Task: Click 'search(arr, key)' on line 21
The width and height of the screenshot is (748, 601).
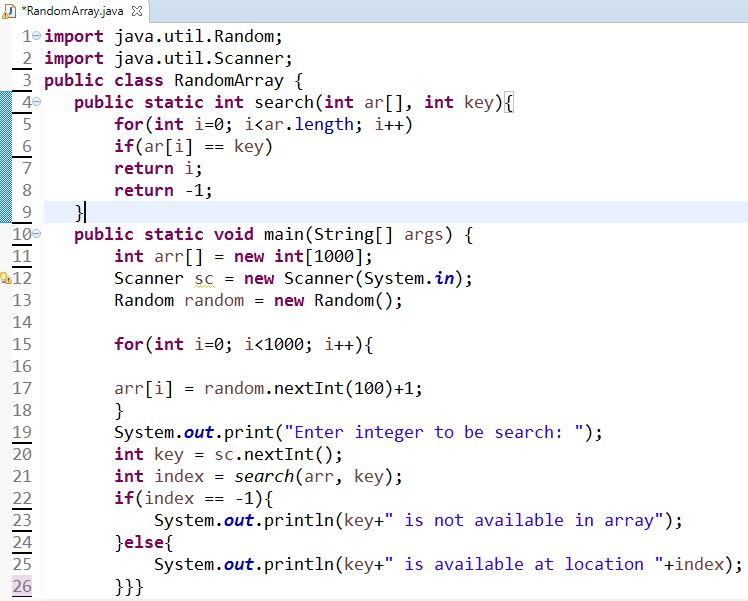Action: (x=313, y=476)
